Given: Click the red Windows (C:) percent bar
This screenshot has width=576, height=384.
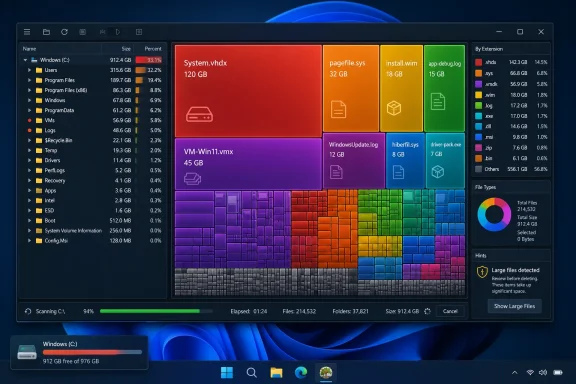Looking at the screenshot, I should pyautogui.click(x=149, y=60).
